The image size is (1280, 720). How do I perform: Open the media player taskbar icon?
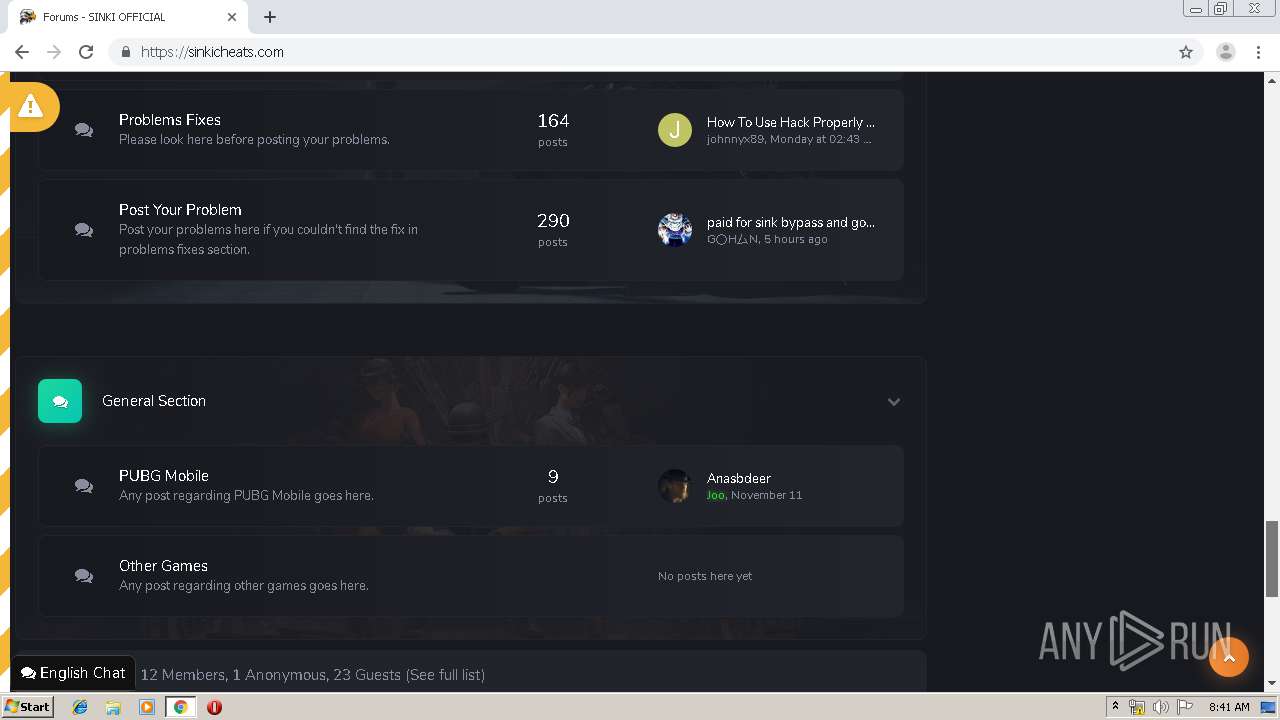pyautogui.click(x=147, y=707)
